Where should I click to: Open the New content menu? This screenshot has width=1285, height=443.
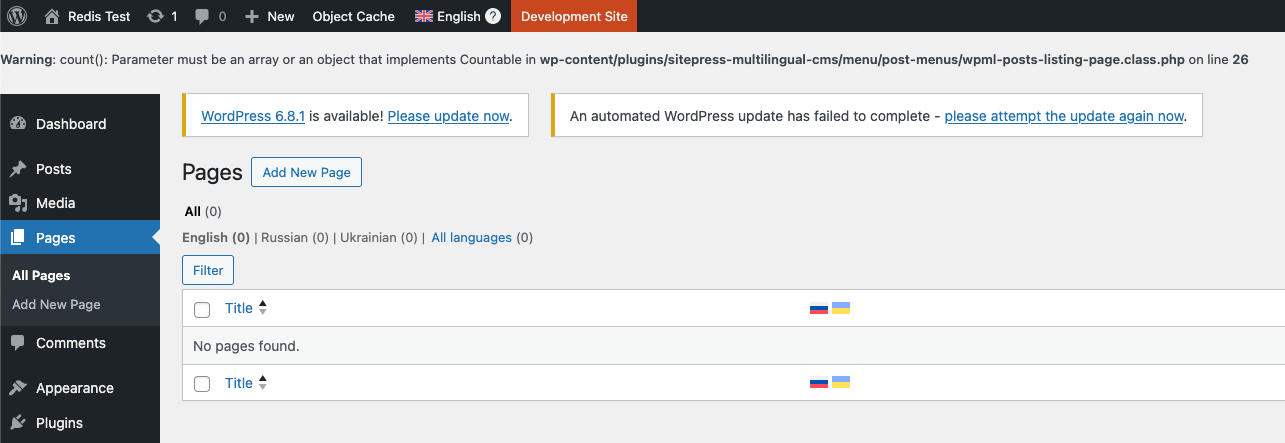point(269,16)
